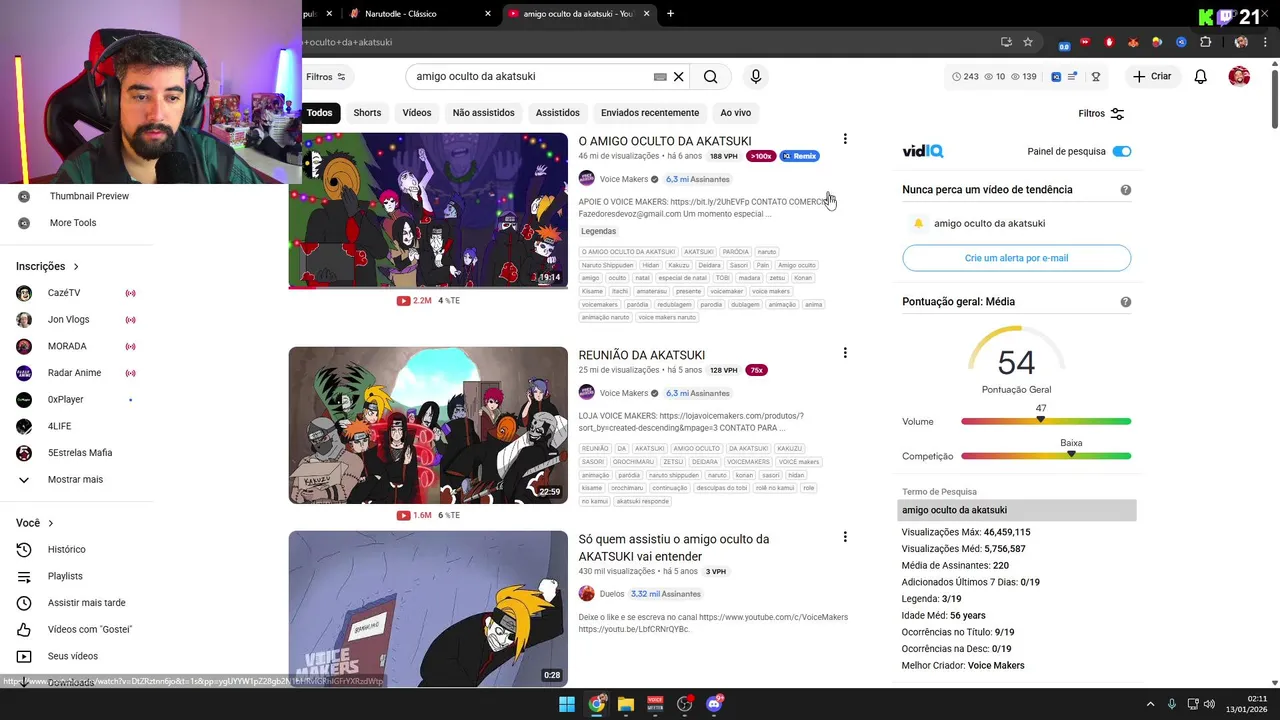Click the Criar button
This screenshot has width=1280, height=720.
1151,77
